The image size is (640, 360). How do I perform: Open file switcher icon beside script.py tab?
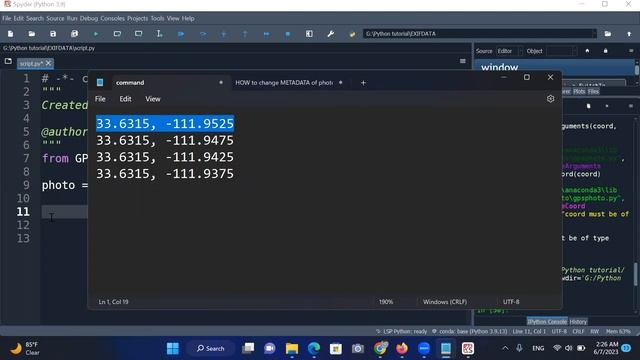(x=8, y=61)
